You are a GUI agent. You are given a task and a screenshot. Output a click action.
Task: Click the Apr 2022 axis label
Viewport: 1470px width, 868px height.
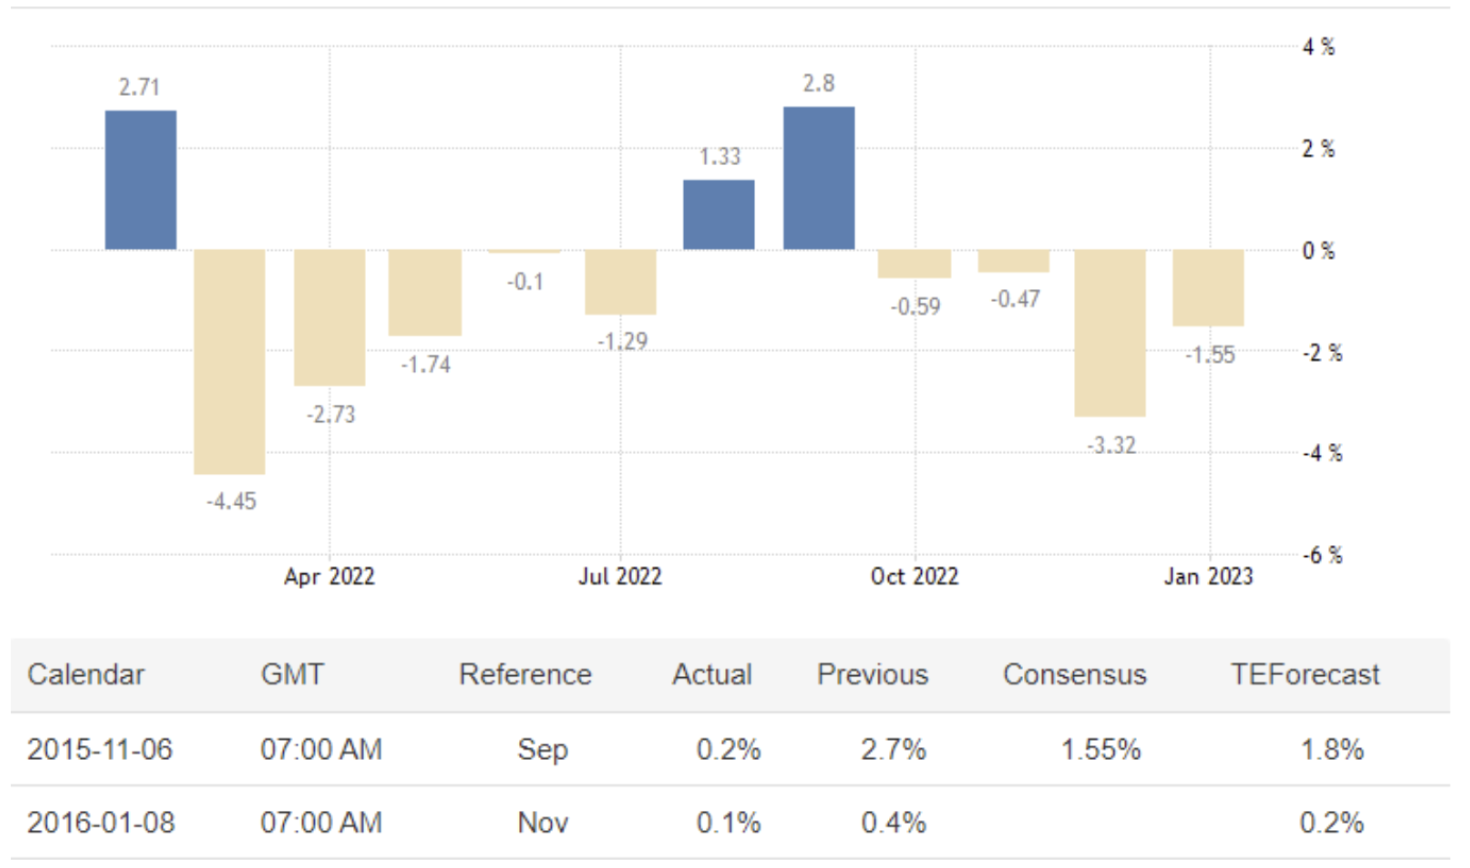(329, 577)
